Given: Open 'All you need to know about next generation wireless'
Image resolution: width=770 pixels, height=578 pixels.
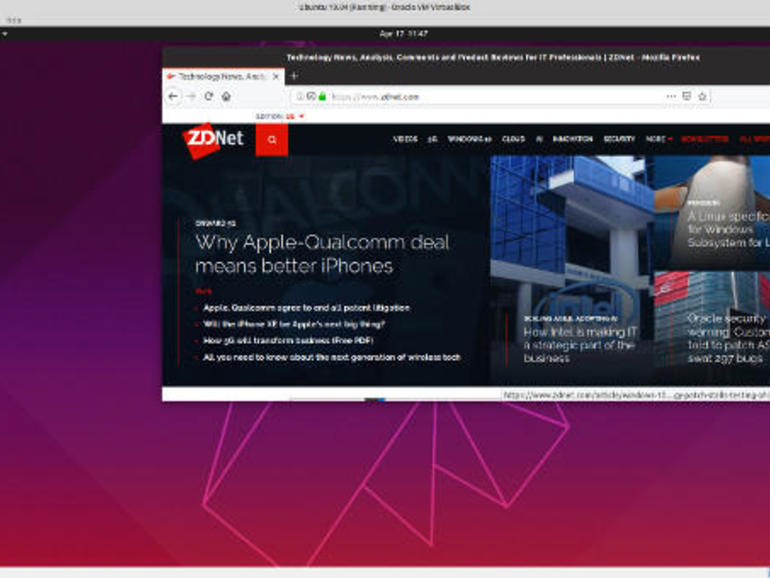Looking at the screenshot, I should pos(331,357).
